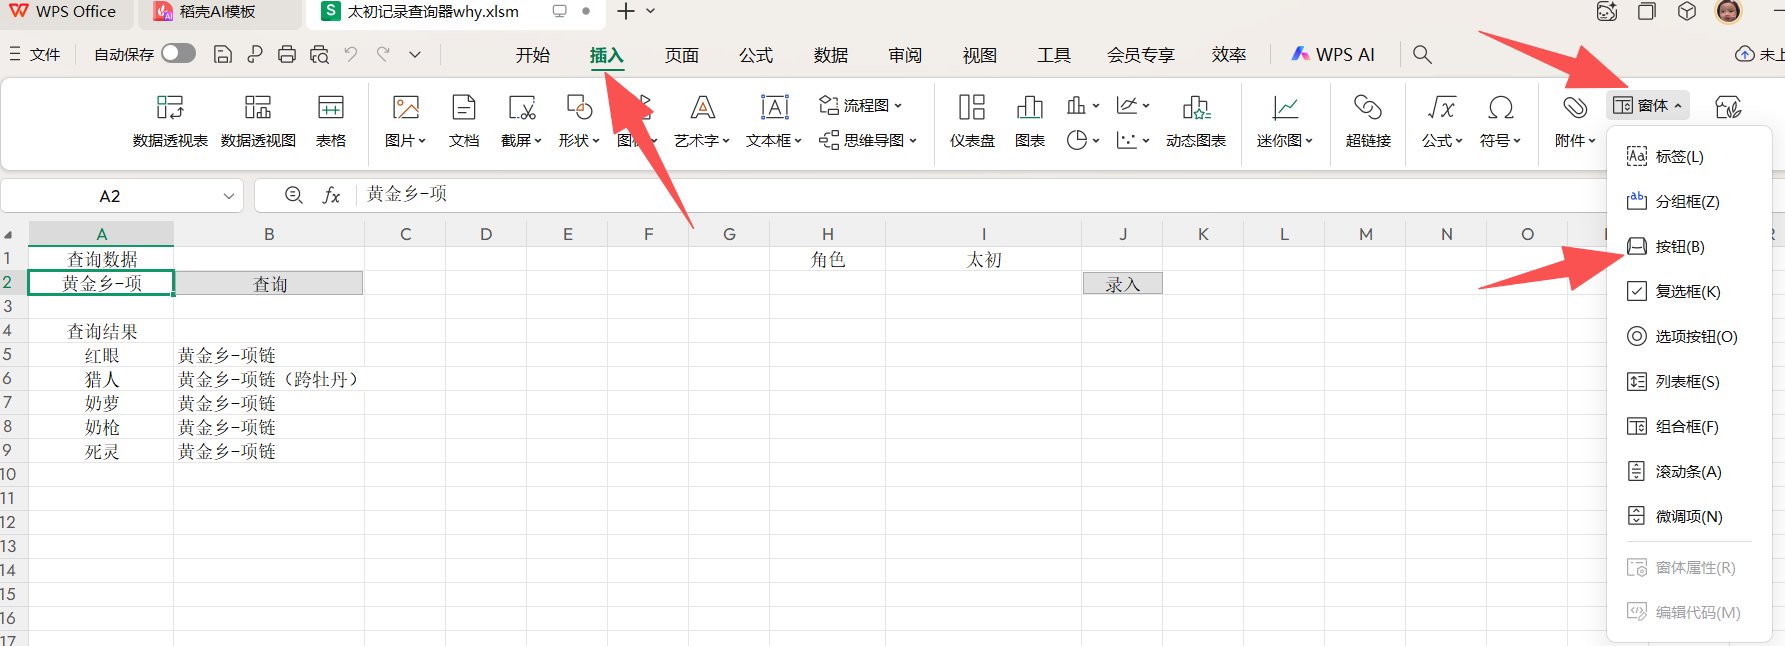Open a new tab with plus icon

coord(626,12)
